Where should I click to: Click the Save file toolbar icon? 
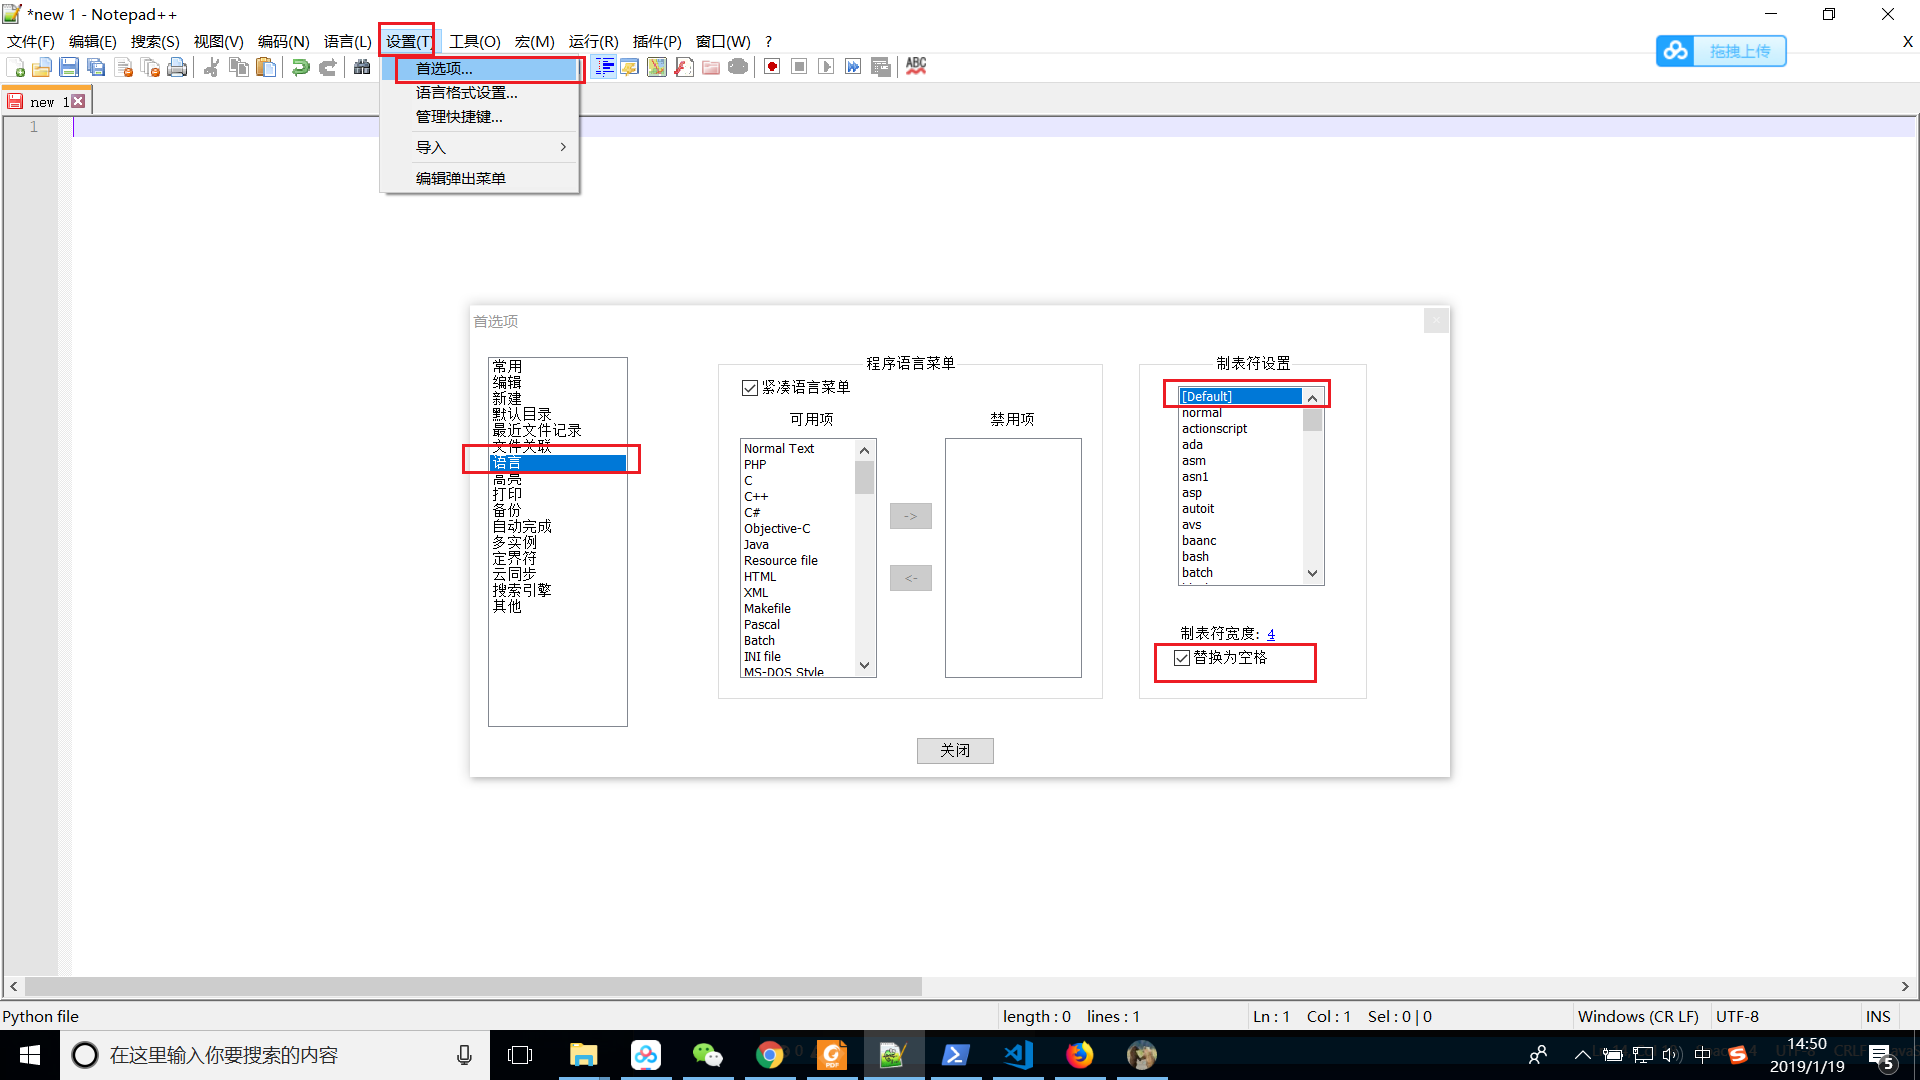pyautogui.click(x=69, y=67)
